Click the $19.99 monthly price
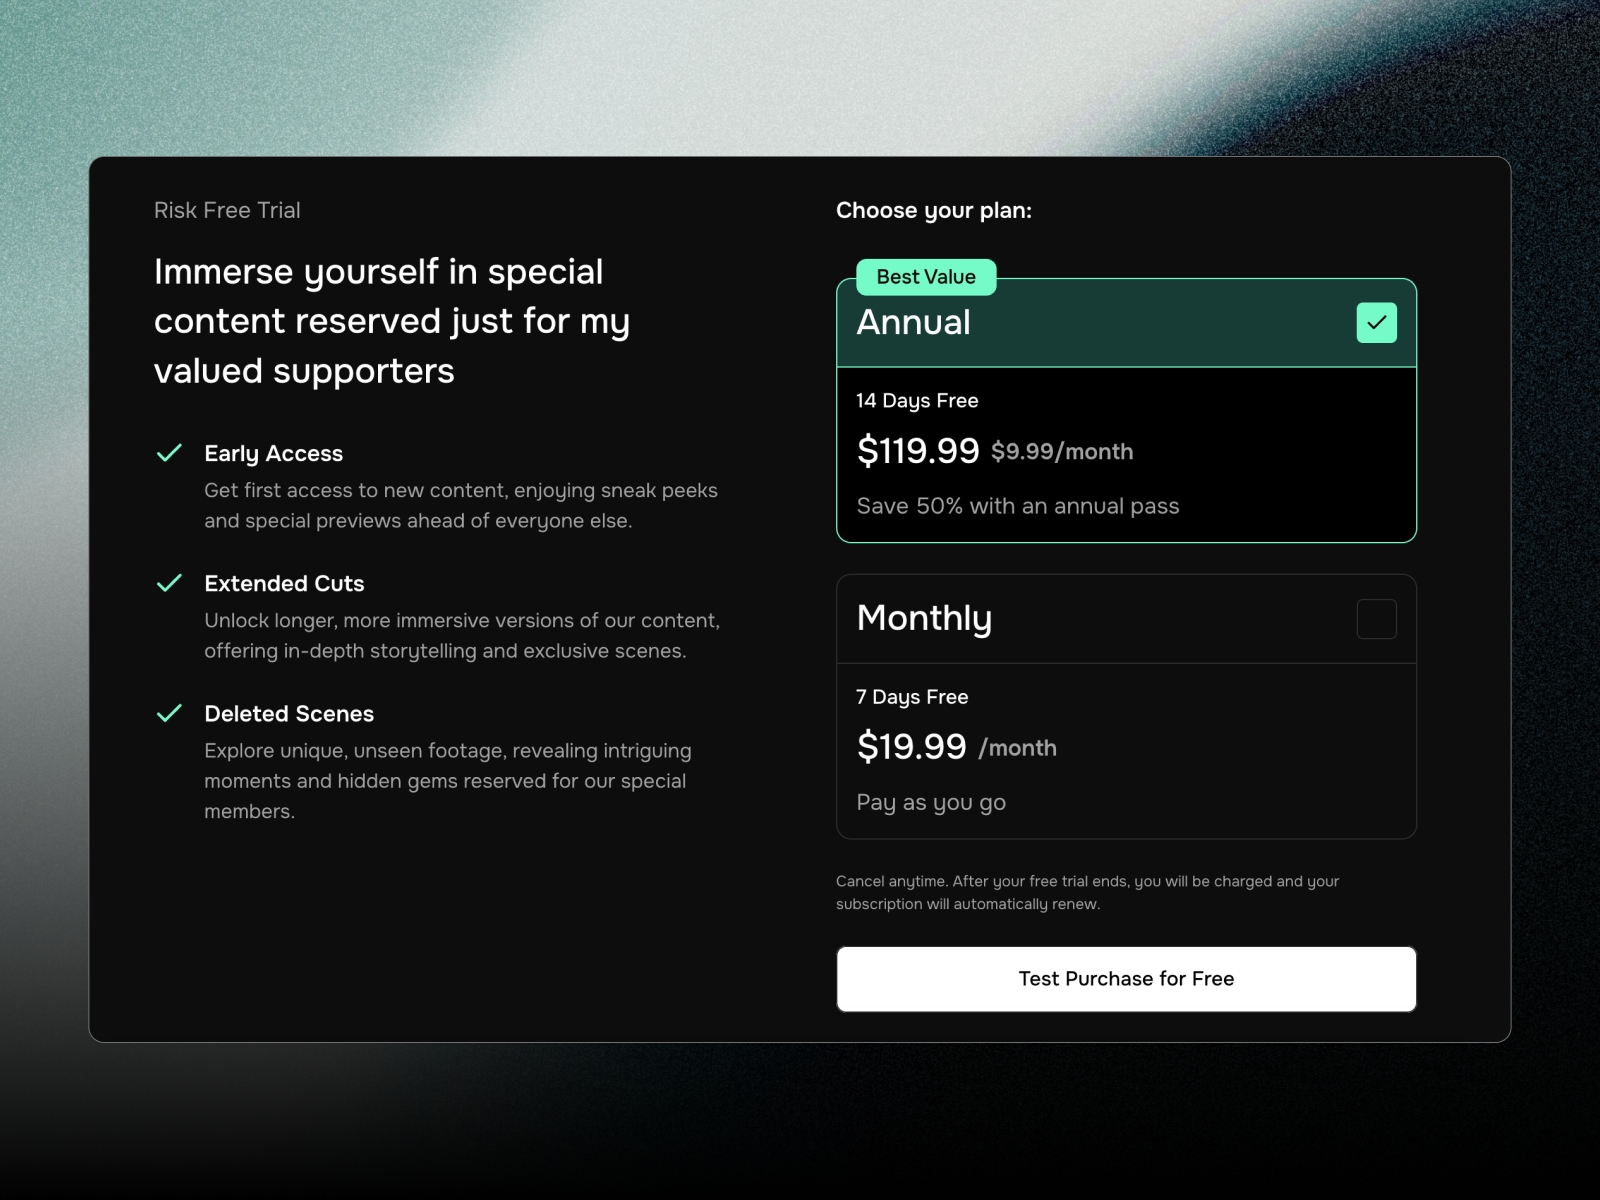This screenshot has height=1200, width=1600. [911, 746]
